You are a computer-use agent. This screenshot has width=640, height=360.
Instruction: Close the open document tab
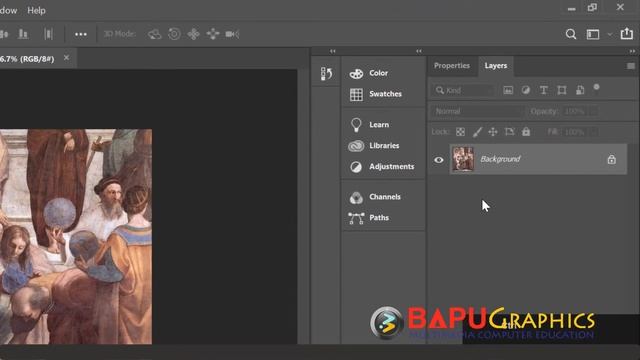click(66, 58)
